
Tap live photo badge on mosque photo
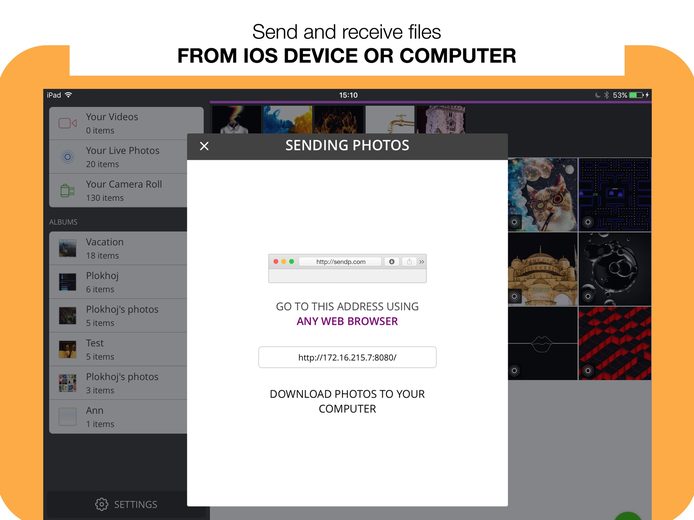click(515, 297)
